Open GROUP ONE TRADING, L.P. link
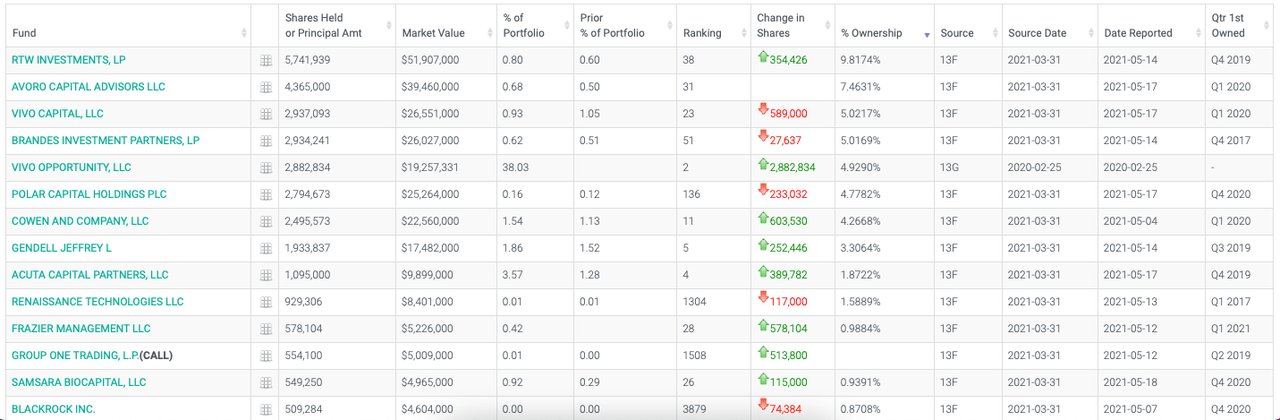The image size is (1280, 420). tap(75, 356)
